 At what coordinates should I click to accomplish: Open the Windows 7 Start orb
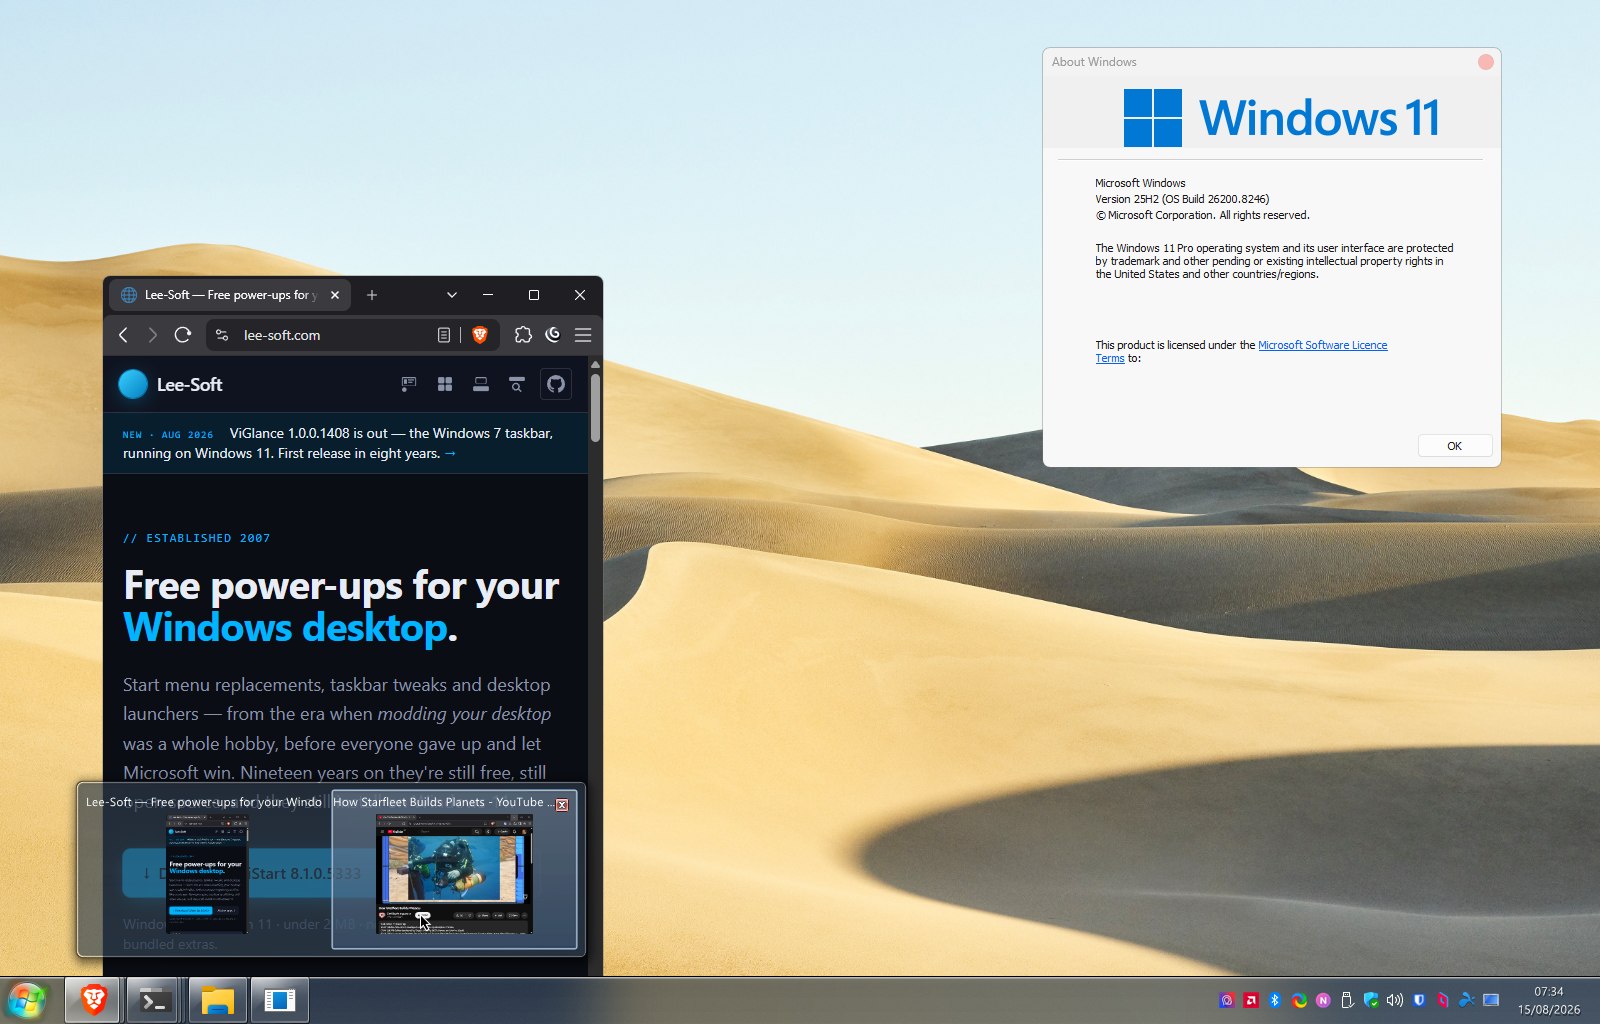click(x=27, y=1000)
